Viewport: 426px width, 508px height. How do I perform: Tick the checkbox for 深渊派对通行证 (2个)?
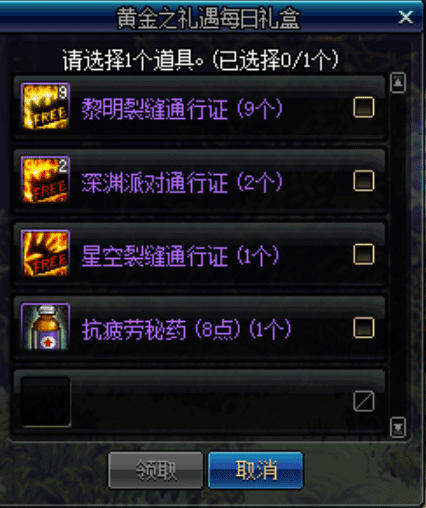pos(364,181)
